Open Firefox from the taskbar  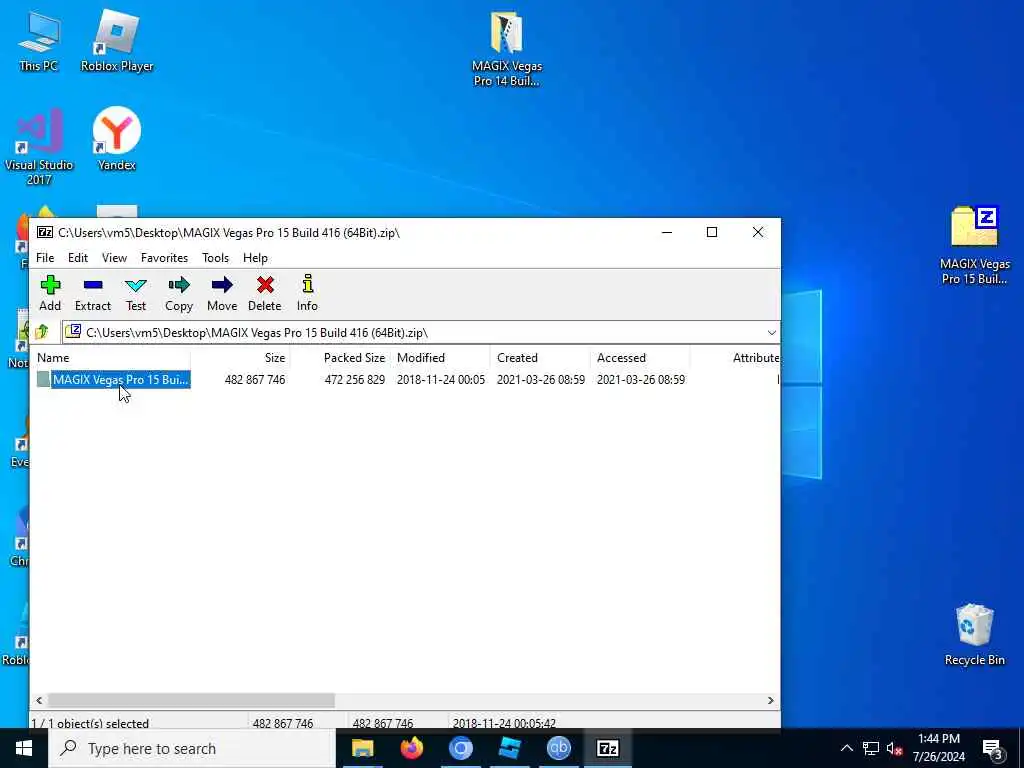point(411,748)
